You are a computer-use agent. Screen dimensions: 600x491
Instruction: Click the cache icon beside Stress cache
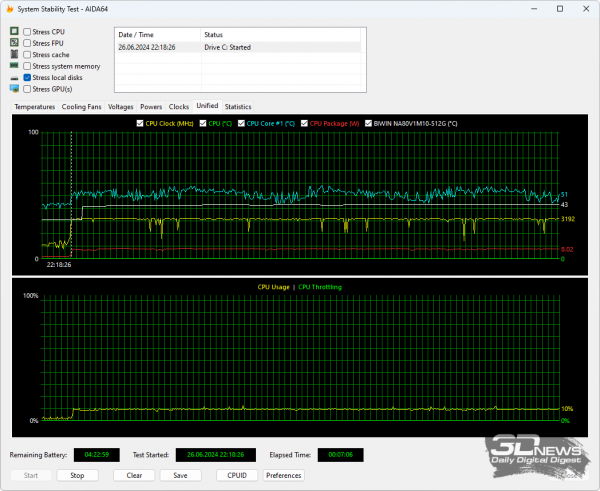click(x=14, y=54)
